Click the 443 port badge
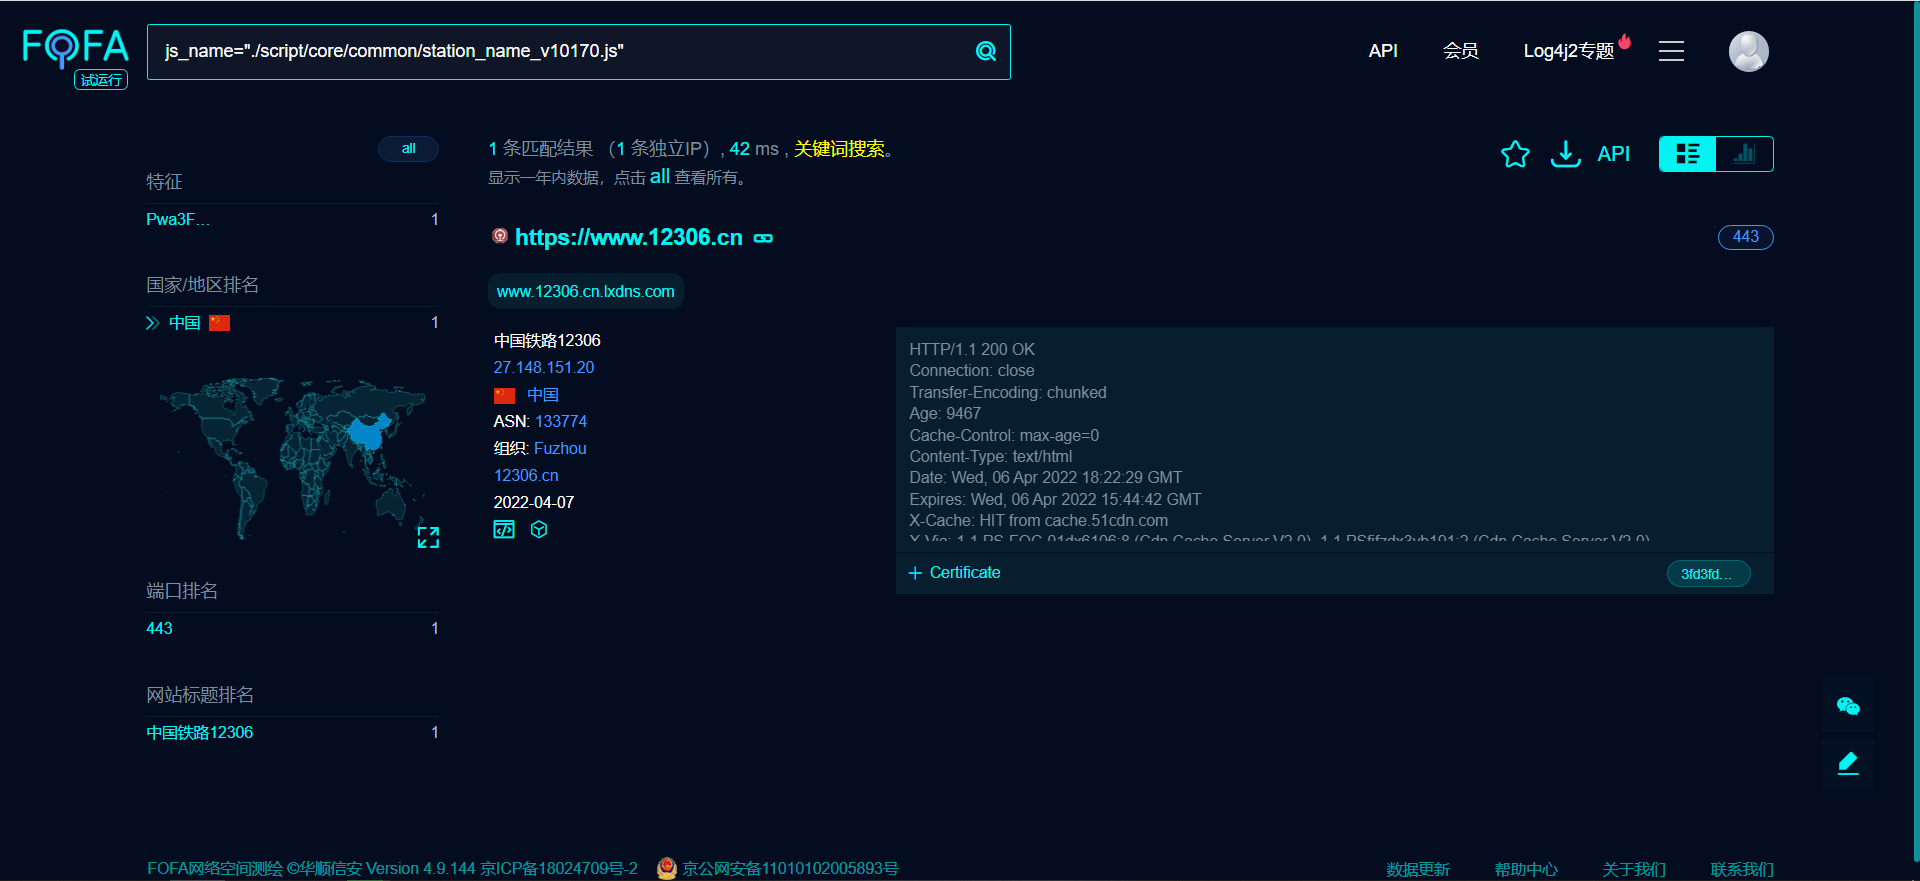Viewport: 1920px width, 881px height. [x=1745, y=237]
